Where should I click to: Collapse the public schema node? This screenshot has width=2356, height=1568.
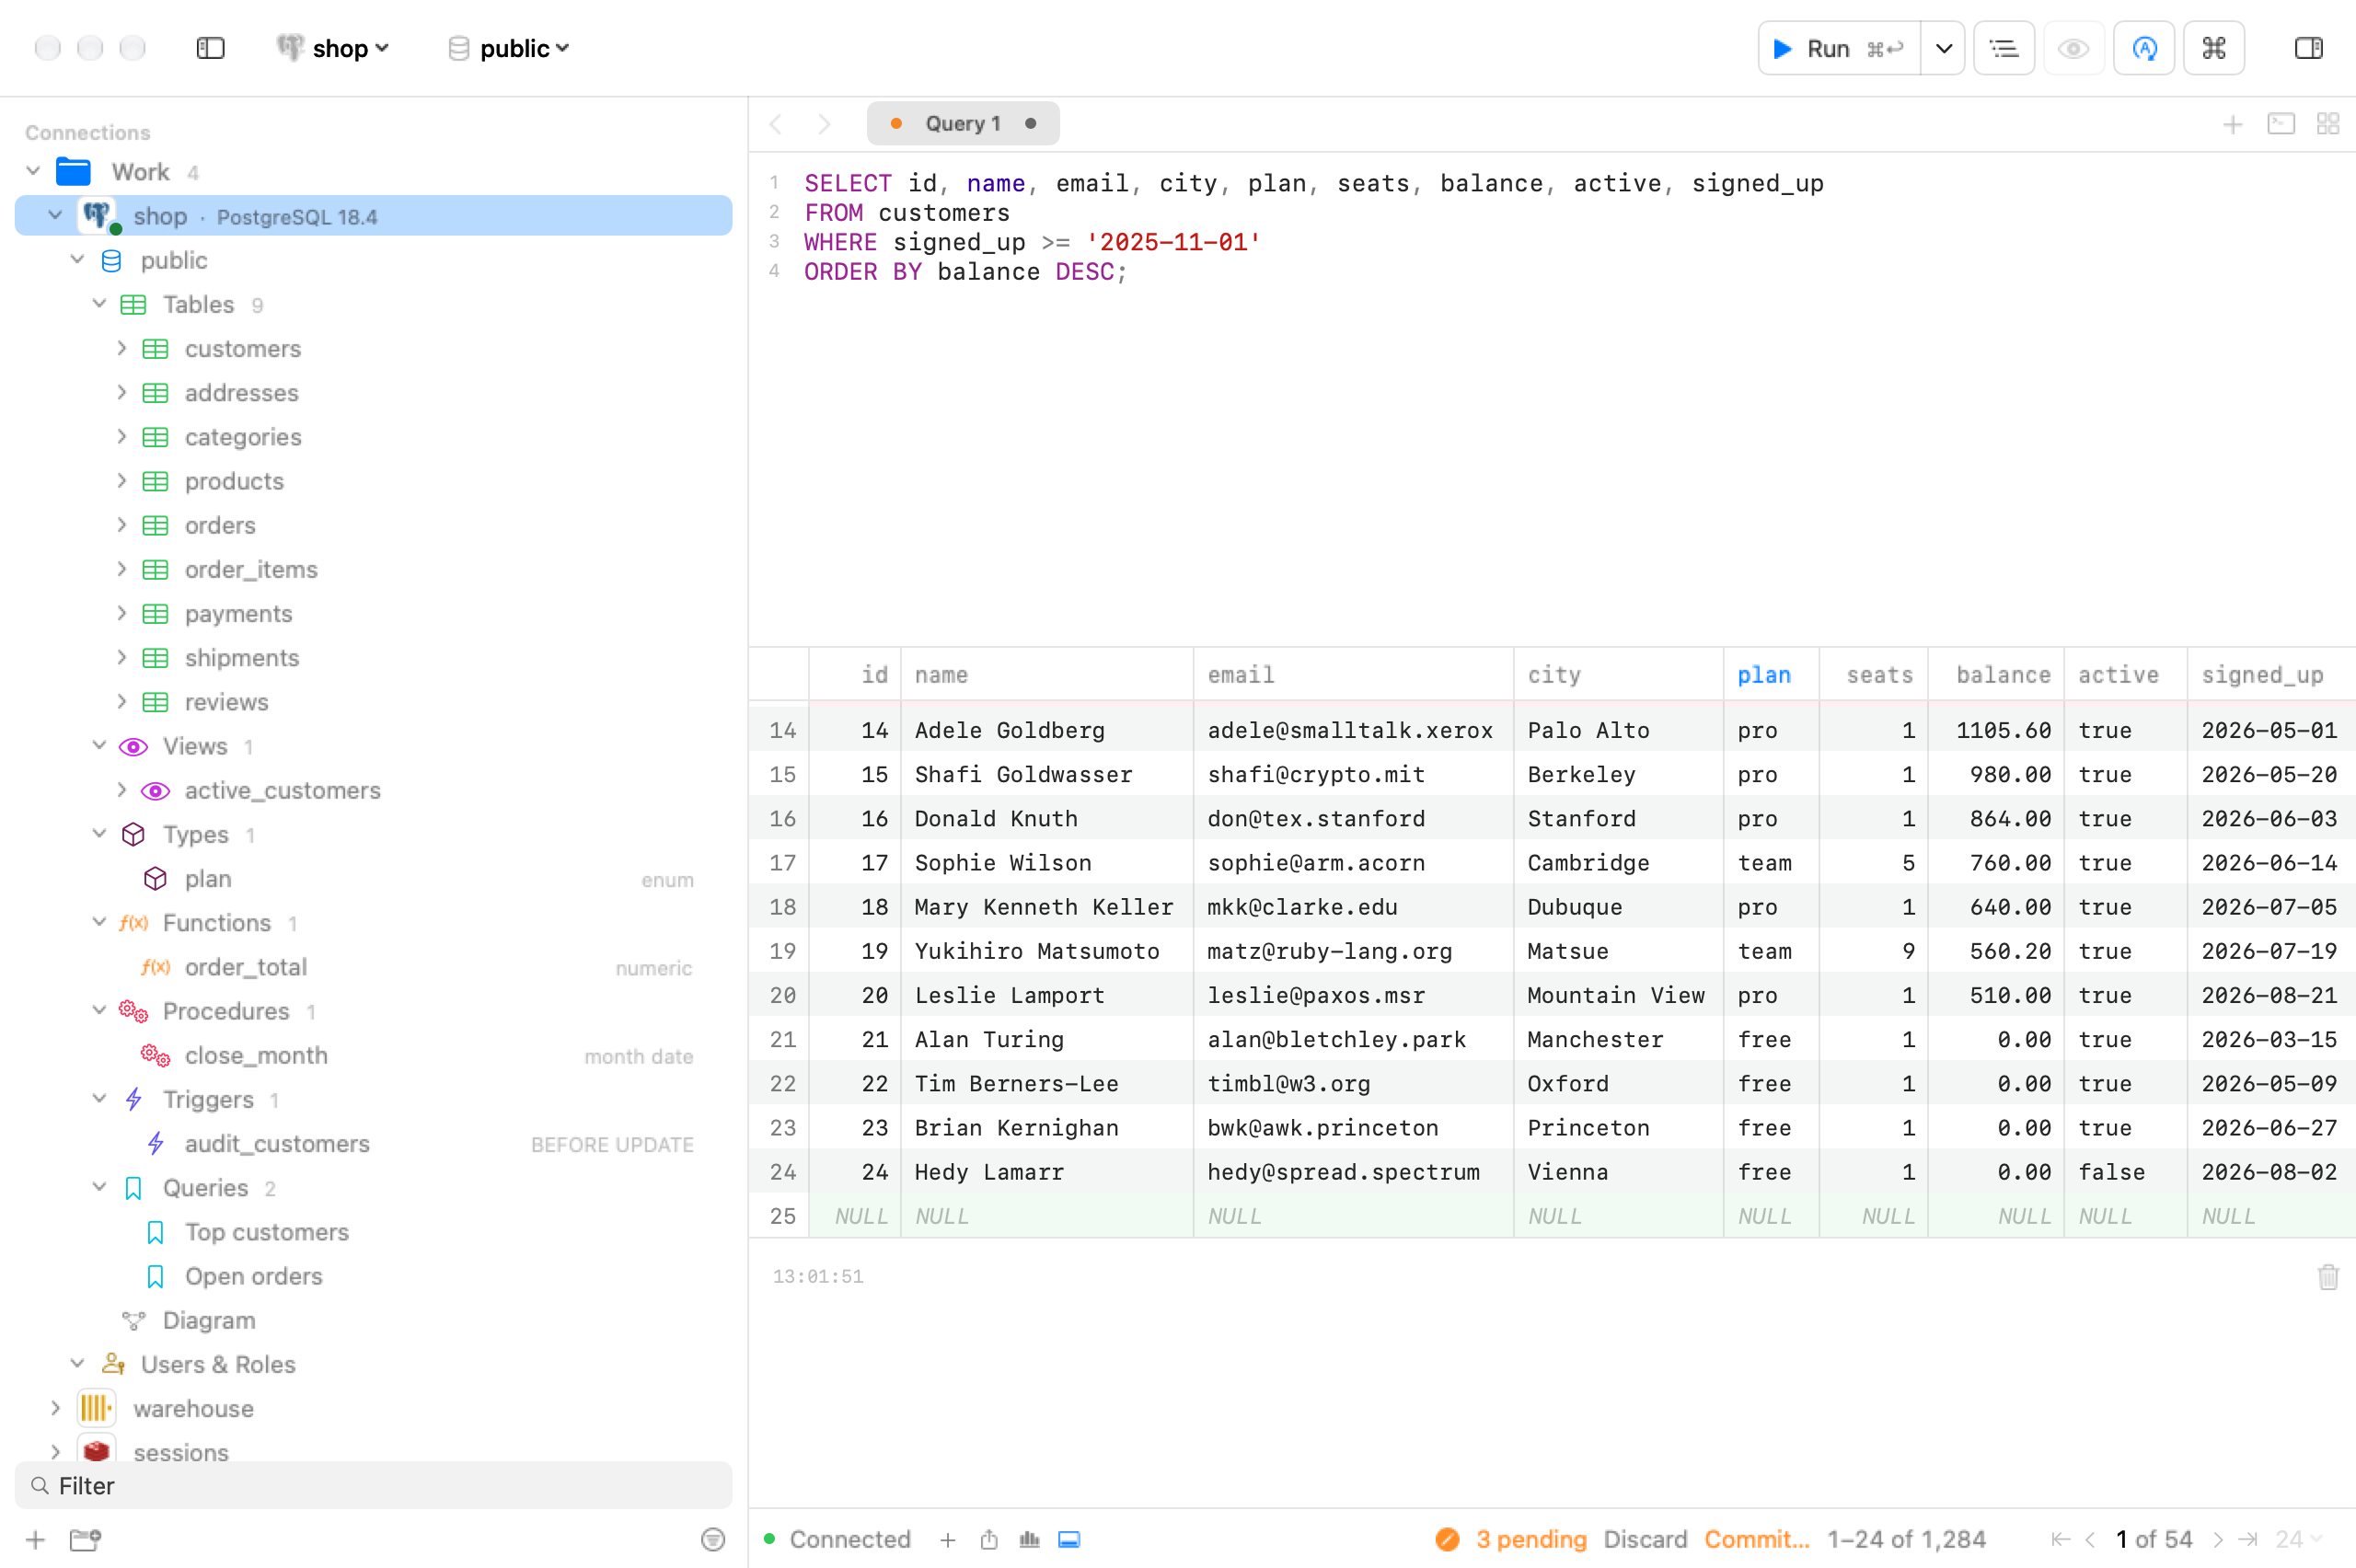77,260
